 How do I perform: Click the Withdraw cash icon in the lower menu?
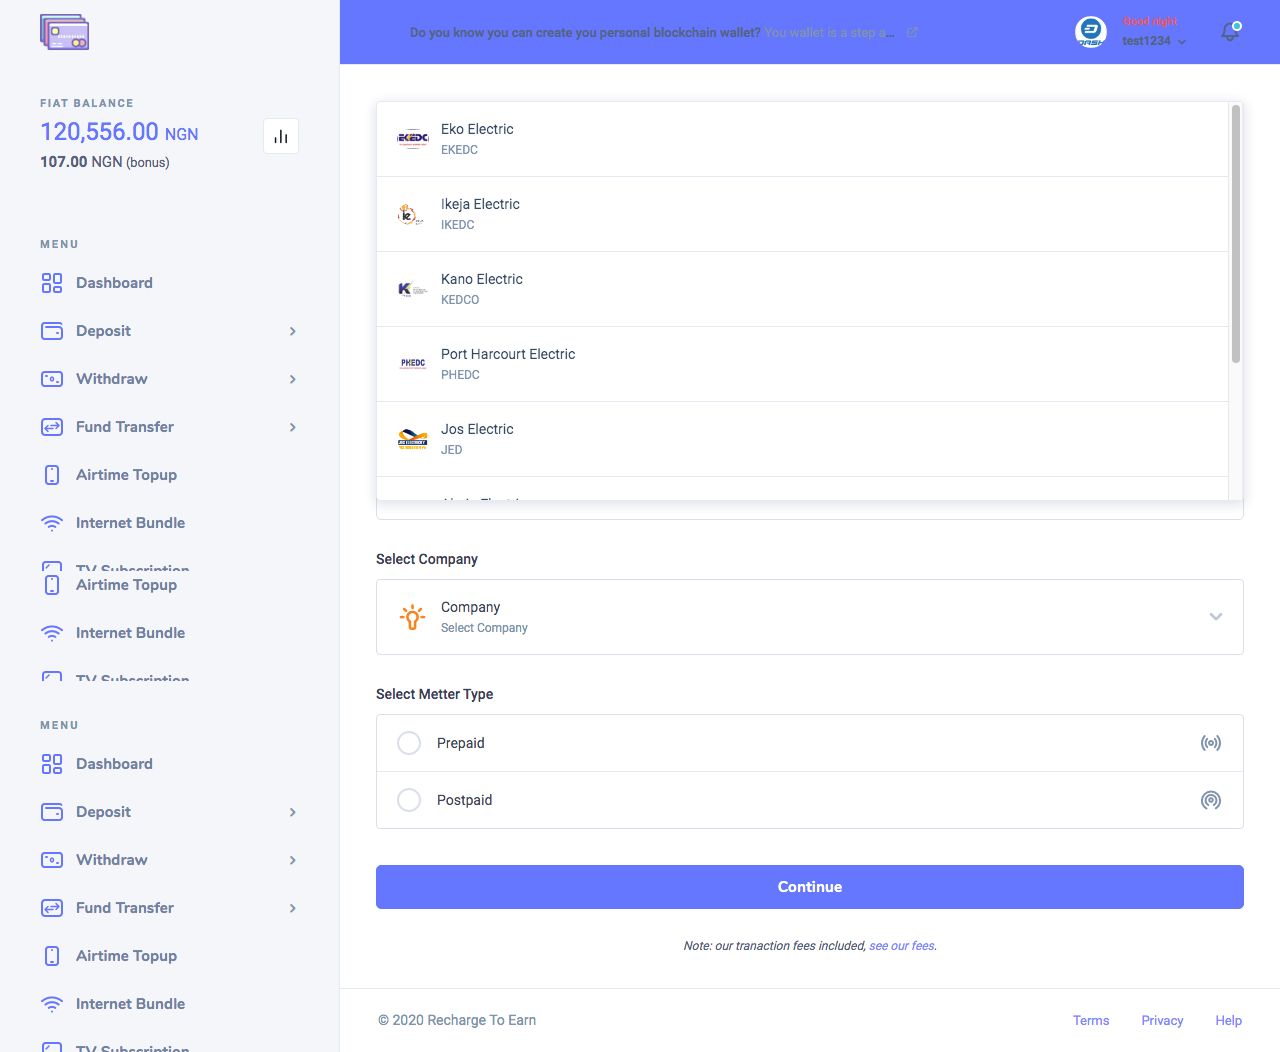click(x=52, y=860)
